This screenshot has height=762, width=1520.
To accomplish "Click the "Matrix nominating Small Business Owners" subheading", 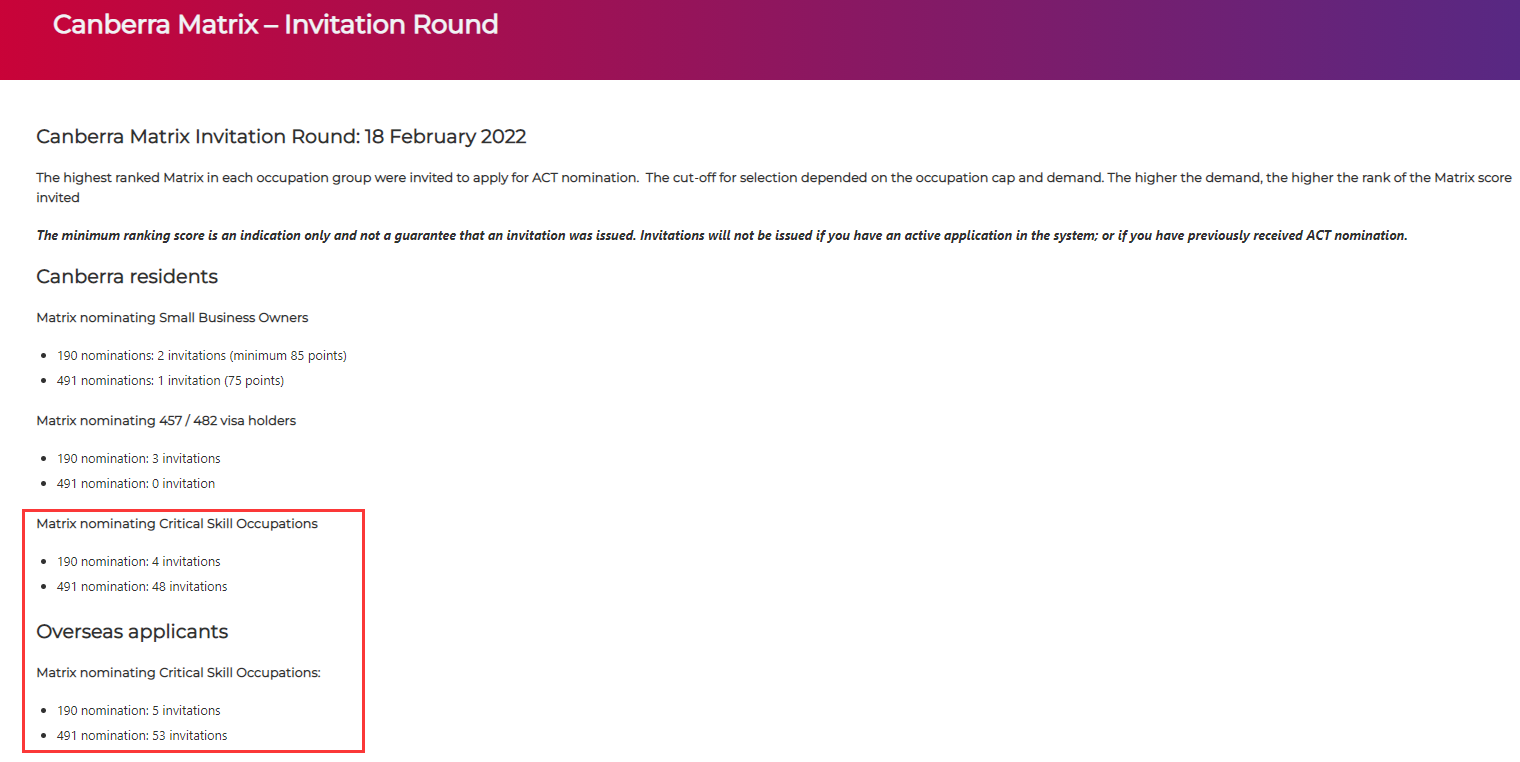I will point(172,318).
